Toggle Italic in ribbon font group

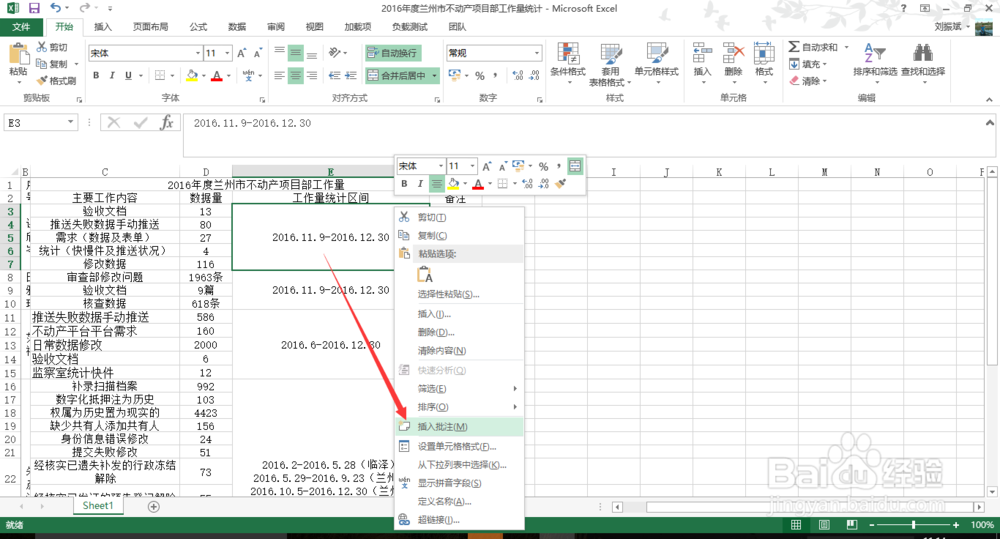pyautogui.click(x=112, y=75)
